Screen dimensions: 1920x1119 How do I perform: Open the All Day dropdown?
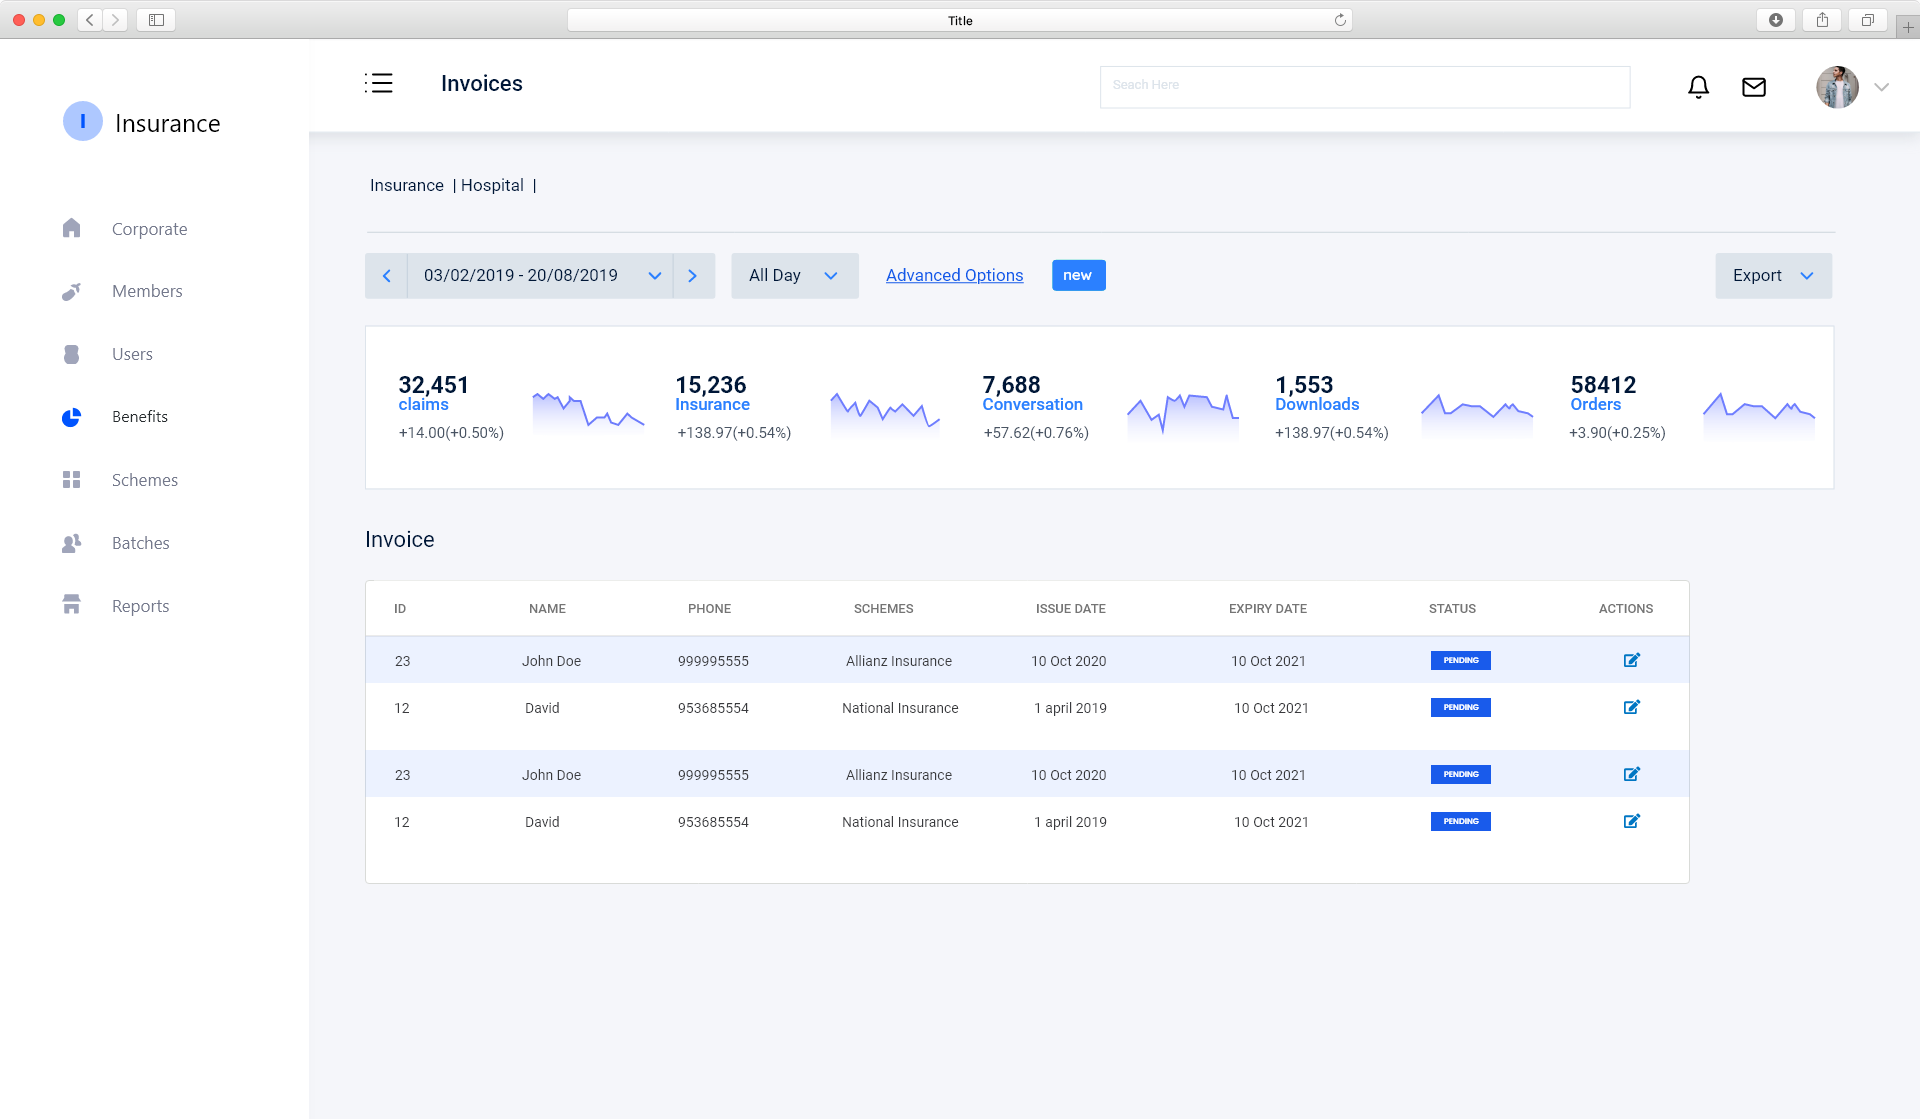point(794,276)
